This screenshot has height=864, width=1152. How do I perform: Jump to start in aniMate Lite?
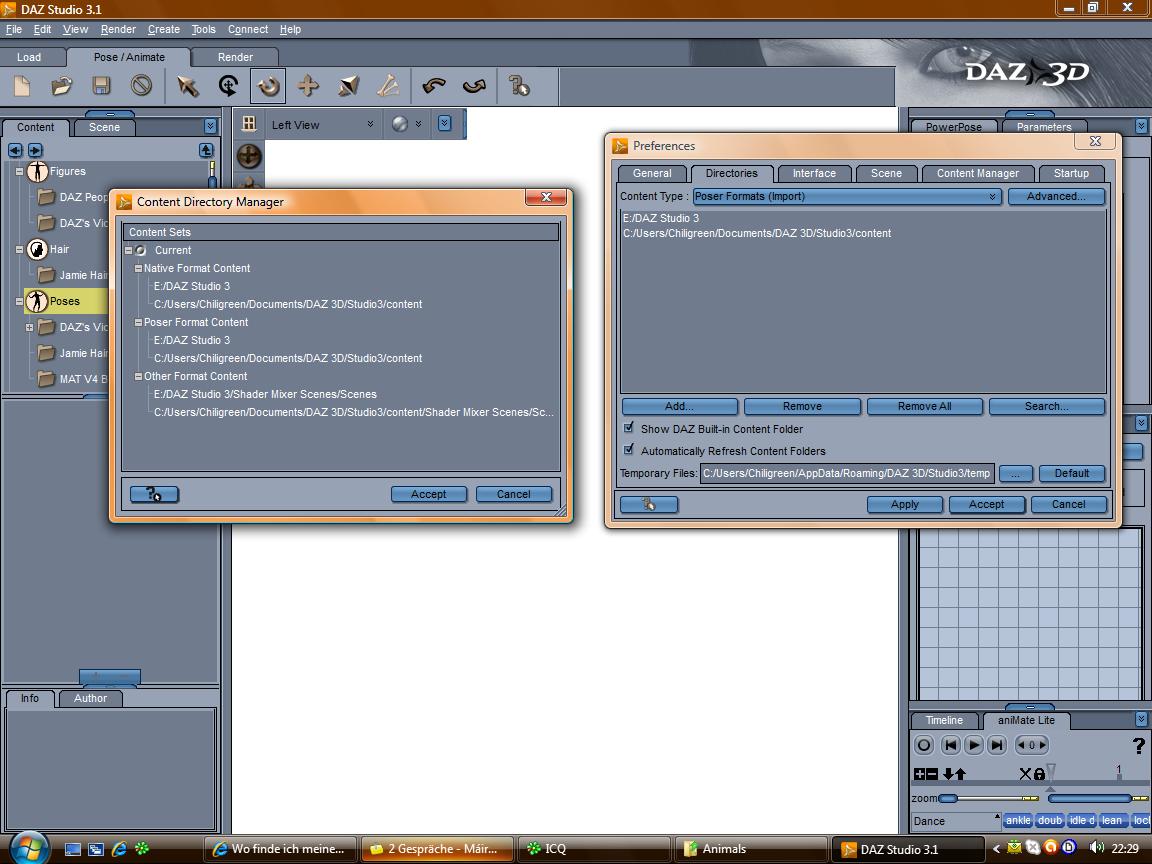951,745
